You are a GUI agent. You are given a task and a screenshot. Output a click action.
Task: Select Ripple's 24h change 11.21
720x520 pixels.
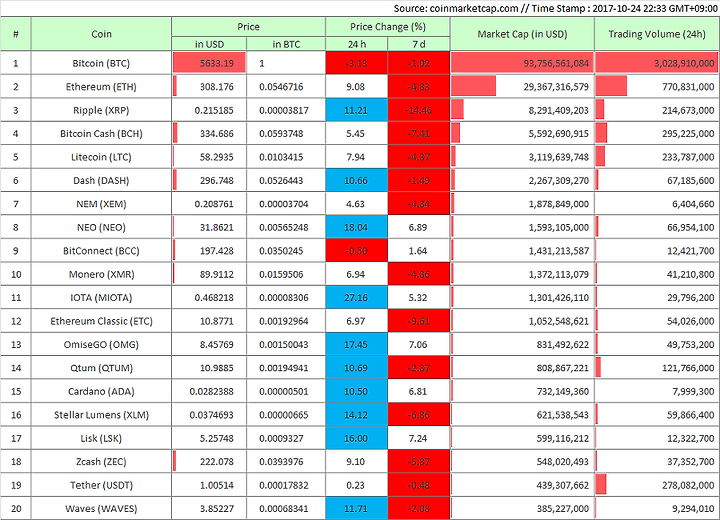(x=357, y=110)
